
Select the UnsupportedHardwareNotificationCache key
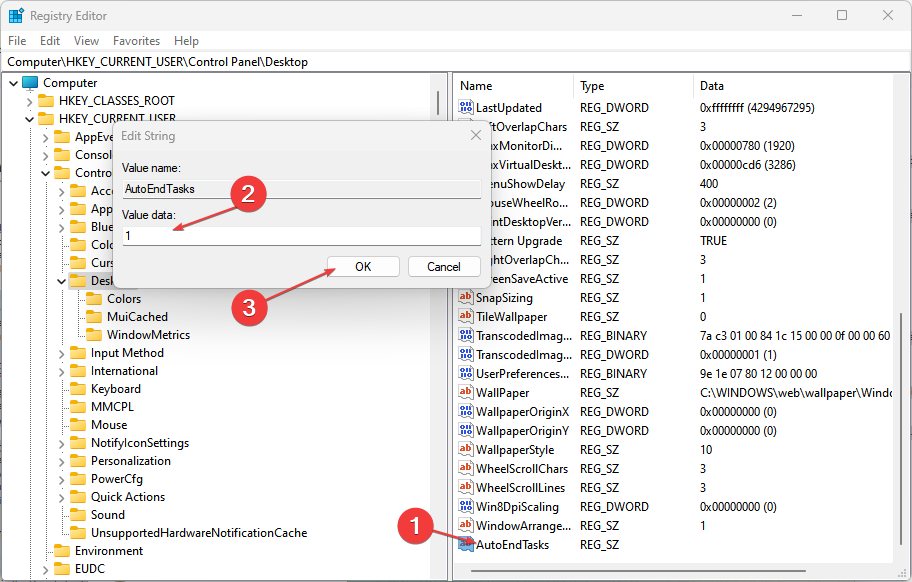click(x=199, y=533)
